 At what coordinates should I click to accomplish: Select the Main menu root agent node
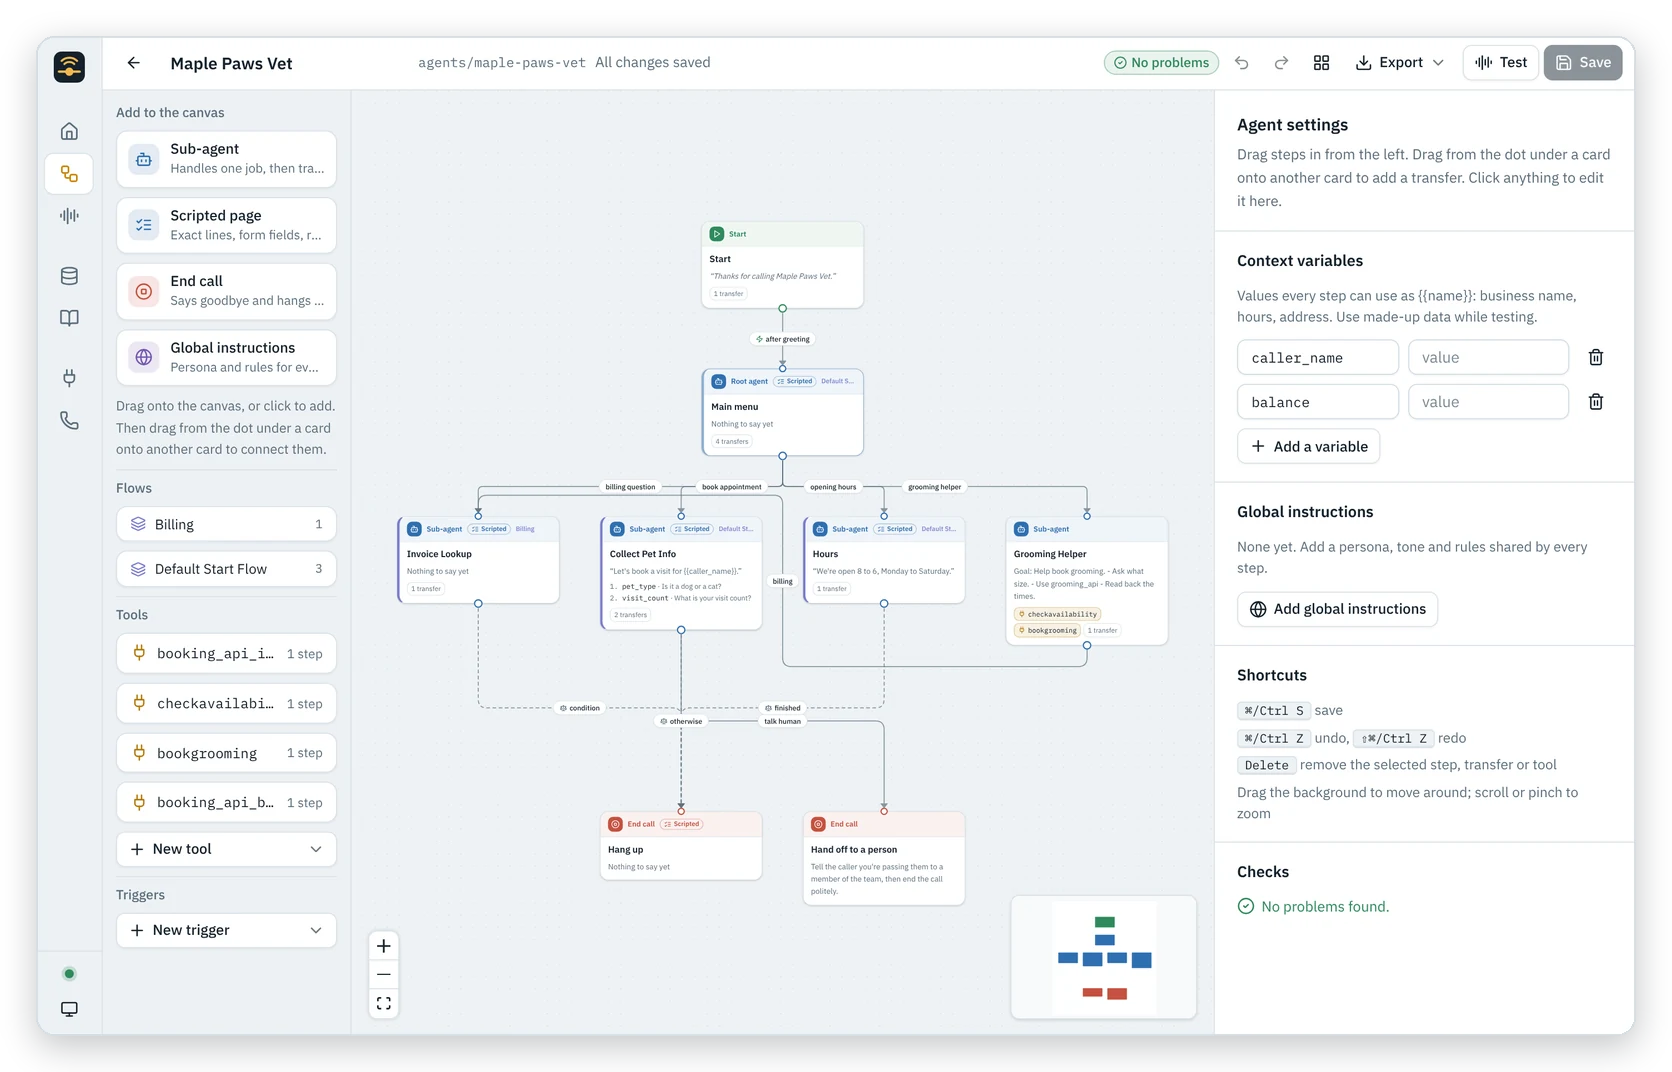783,412
